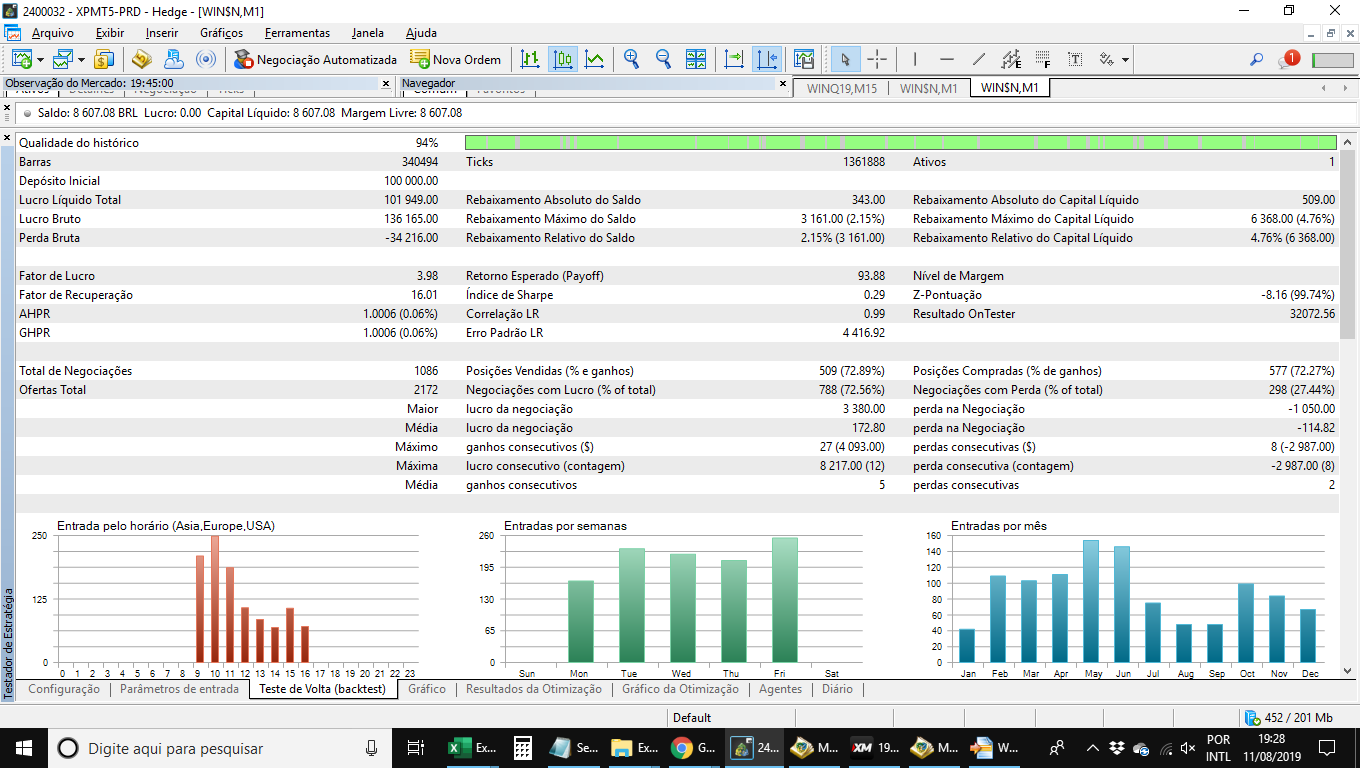The image size is (1360, 768).
Task: Select the inactive WIN$N,M1 chart tab
Action: 929,88
